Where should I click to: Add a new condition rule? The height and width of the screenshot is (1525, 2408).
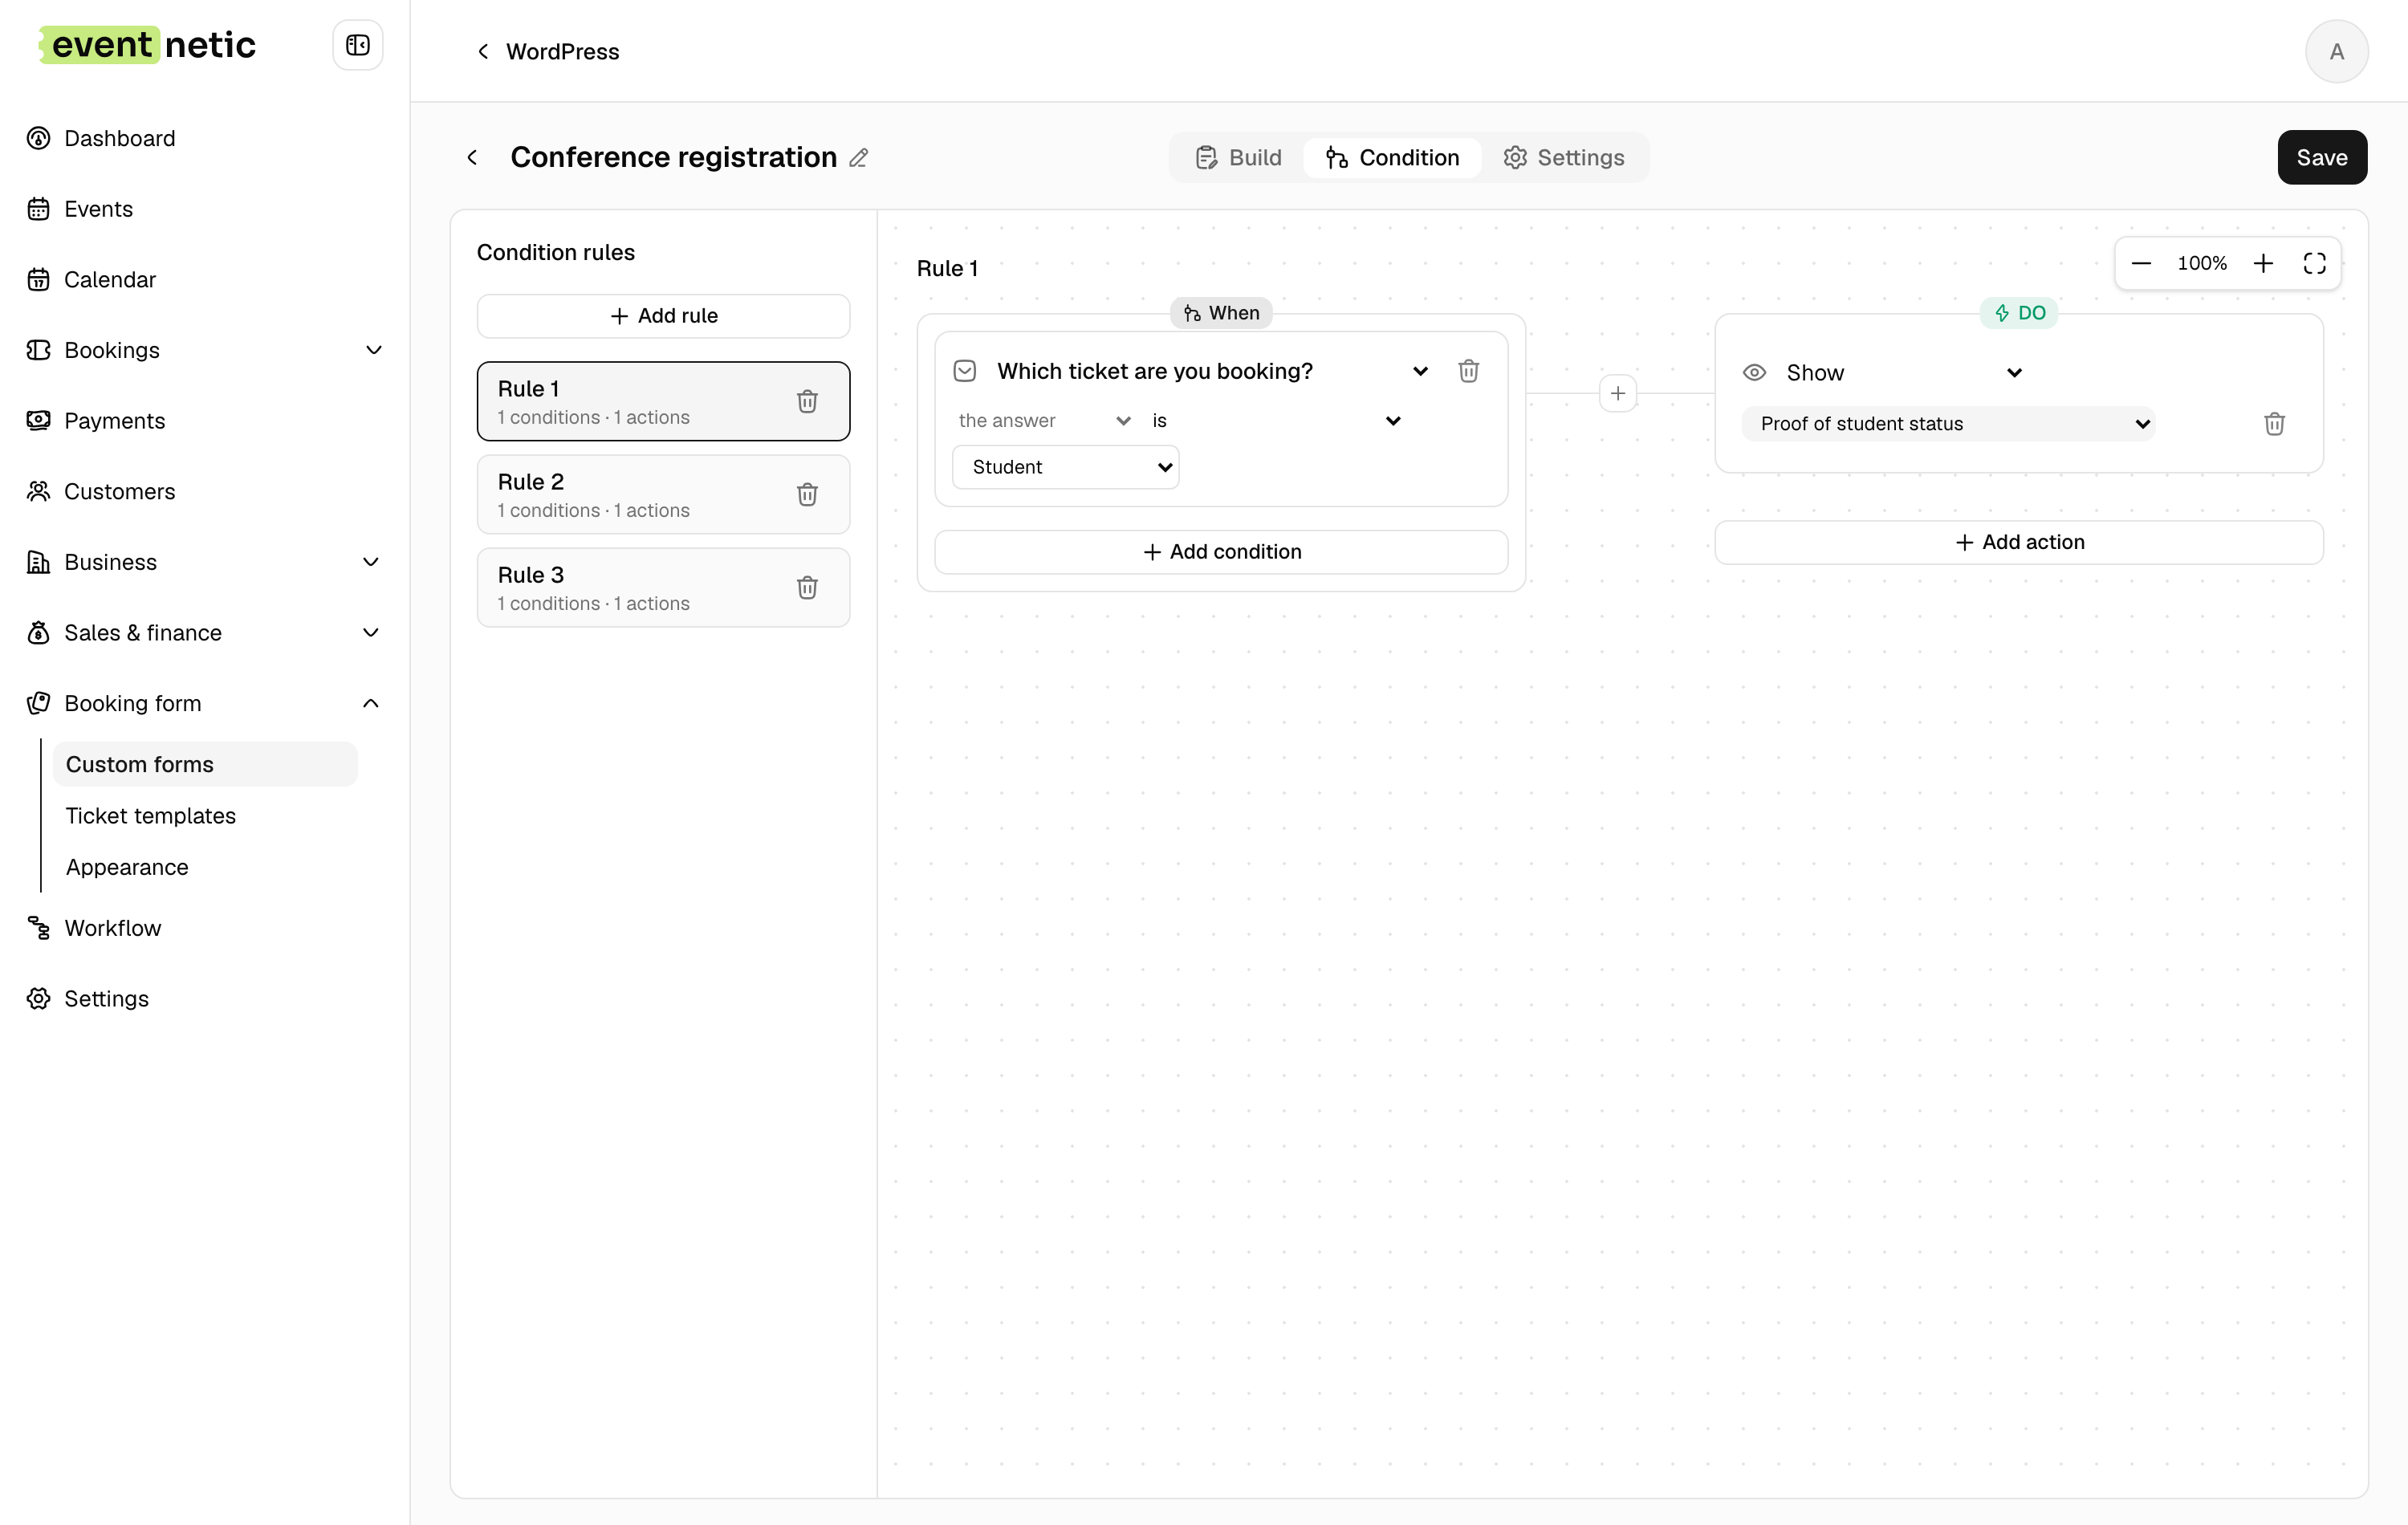point(663,316)
